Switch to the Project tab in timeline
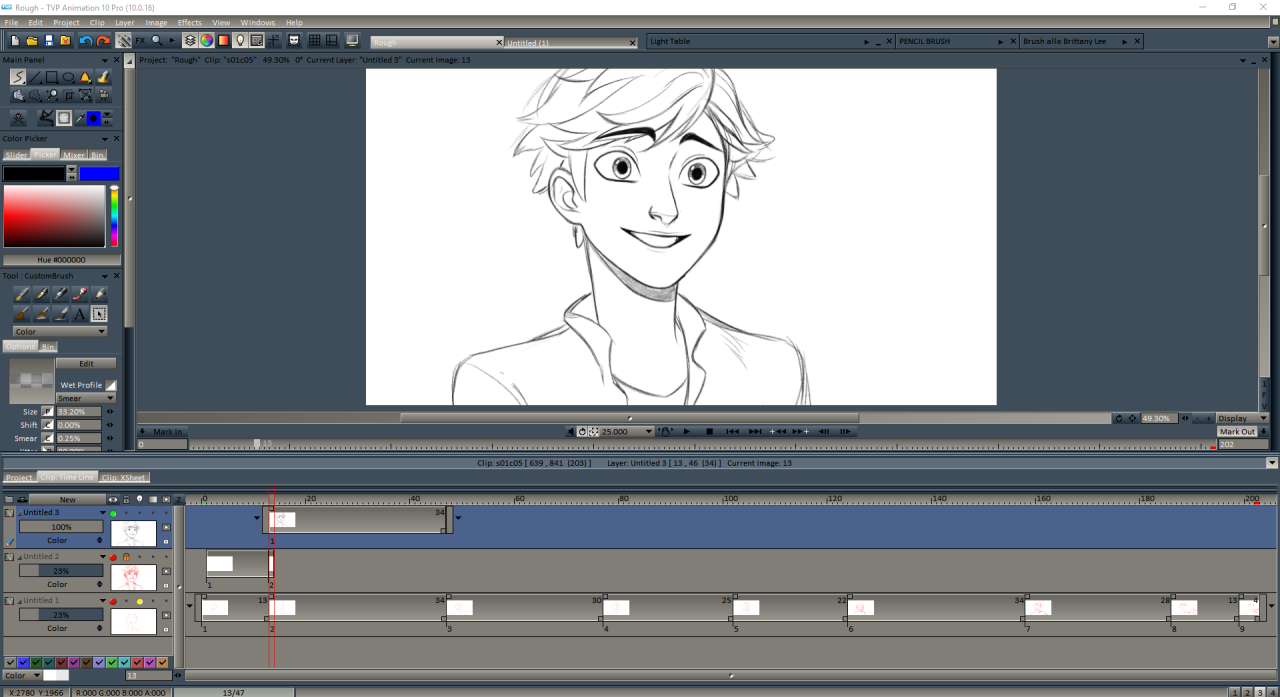This screenshot has width=1280, height=697. coord(19,478)
